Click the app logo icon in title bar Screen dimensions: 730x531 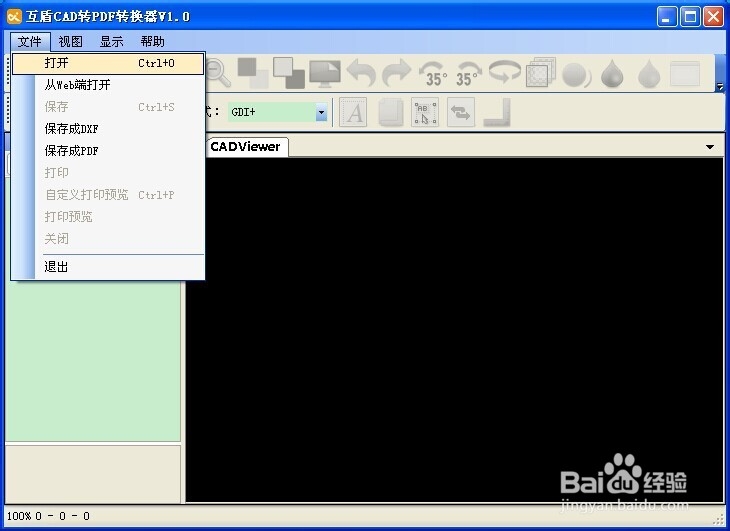(14, 17)
